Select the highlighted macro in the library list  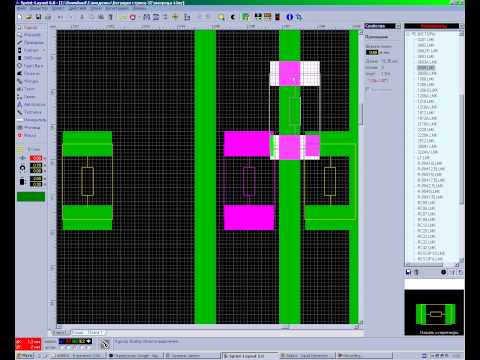click(426, 68)
